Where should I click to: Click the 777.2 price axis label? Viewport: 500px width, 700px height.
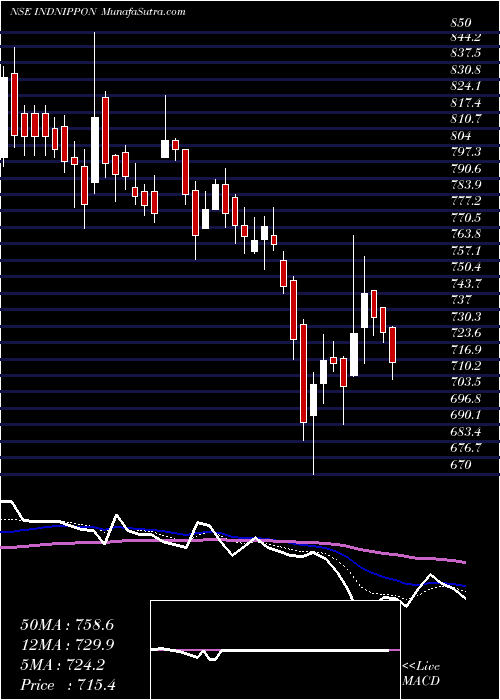click(466, 202)
